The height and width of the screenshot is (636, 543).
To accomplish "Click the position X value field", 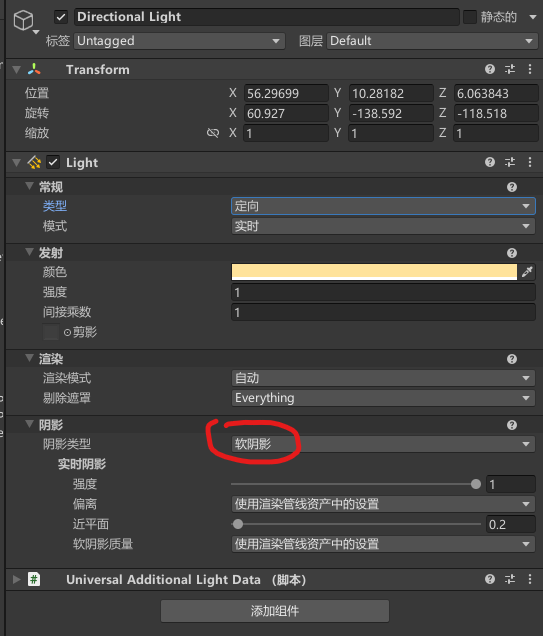I will (x=286, y=93).
